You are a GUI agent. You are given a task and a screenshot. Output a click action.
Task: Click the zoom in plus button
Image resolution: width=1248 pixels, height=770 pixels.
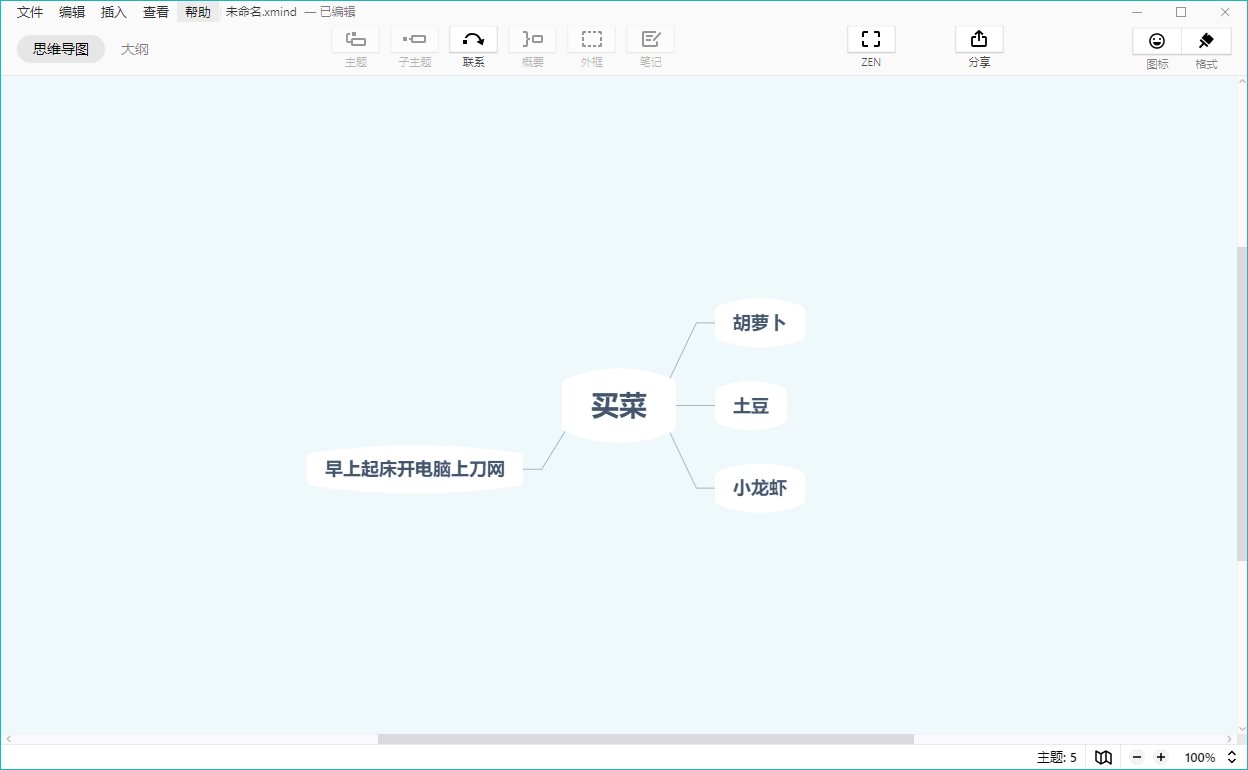(x=1161, y=758)
